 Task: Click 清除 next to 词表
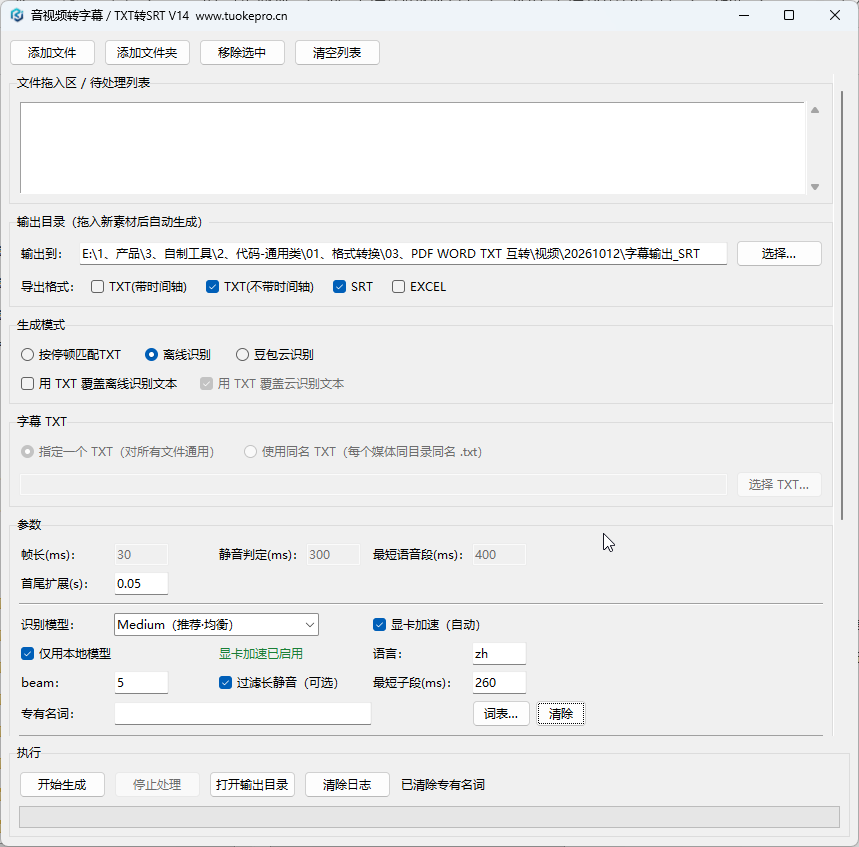coord(561,713)
